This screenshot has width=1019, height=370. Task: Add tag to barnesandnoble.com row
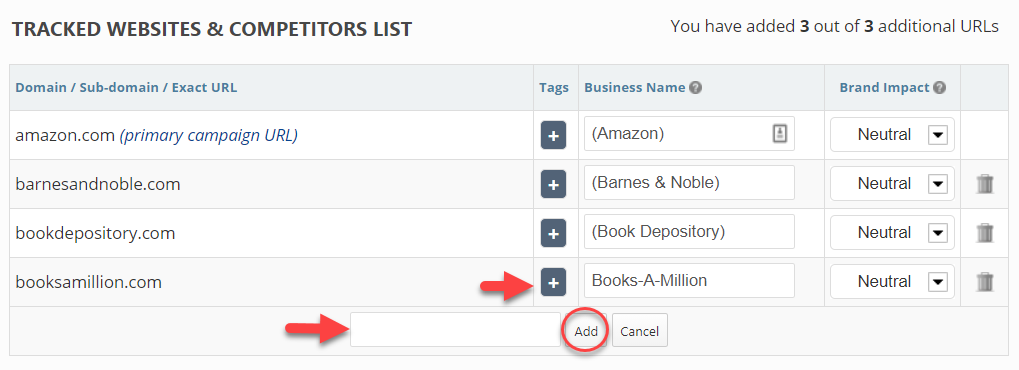point(553,184)
